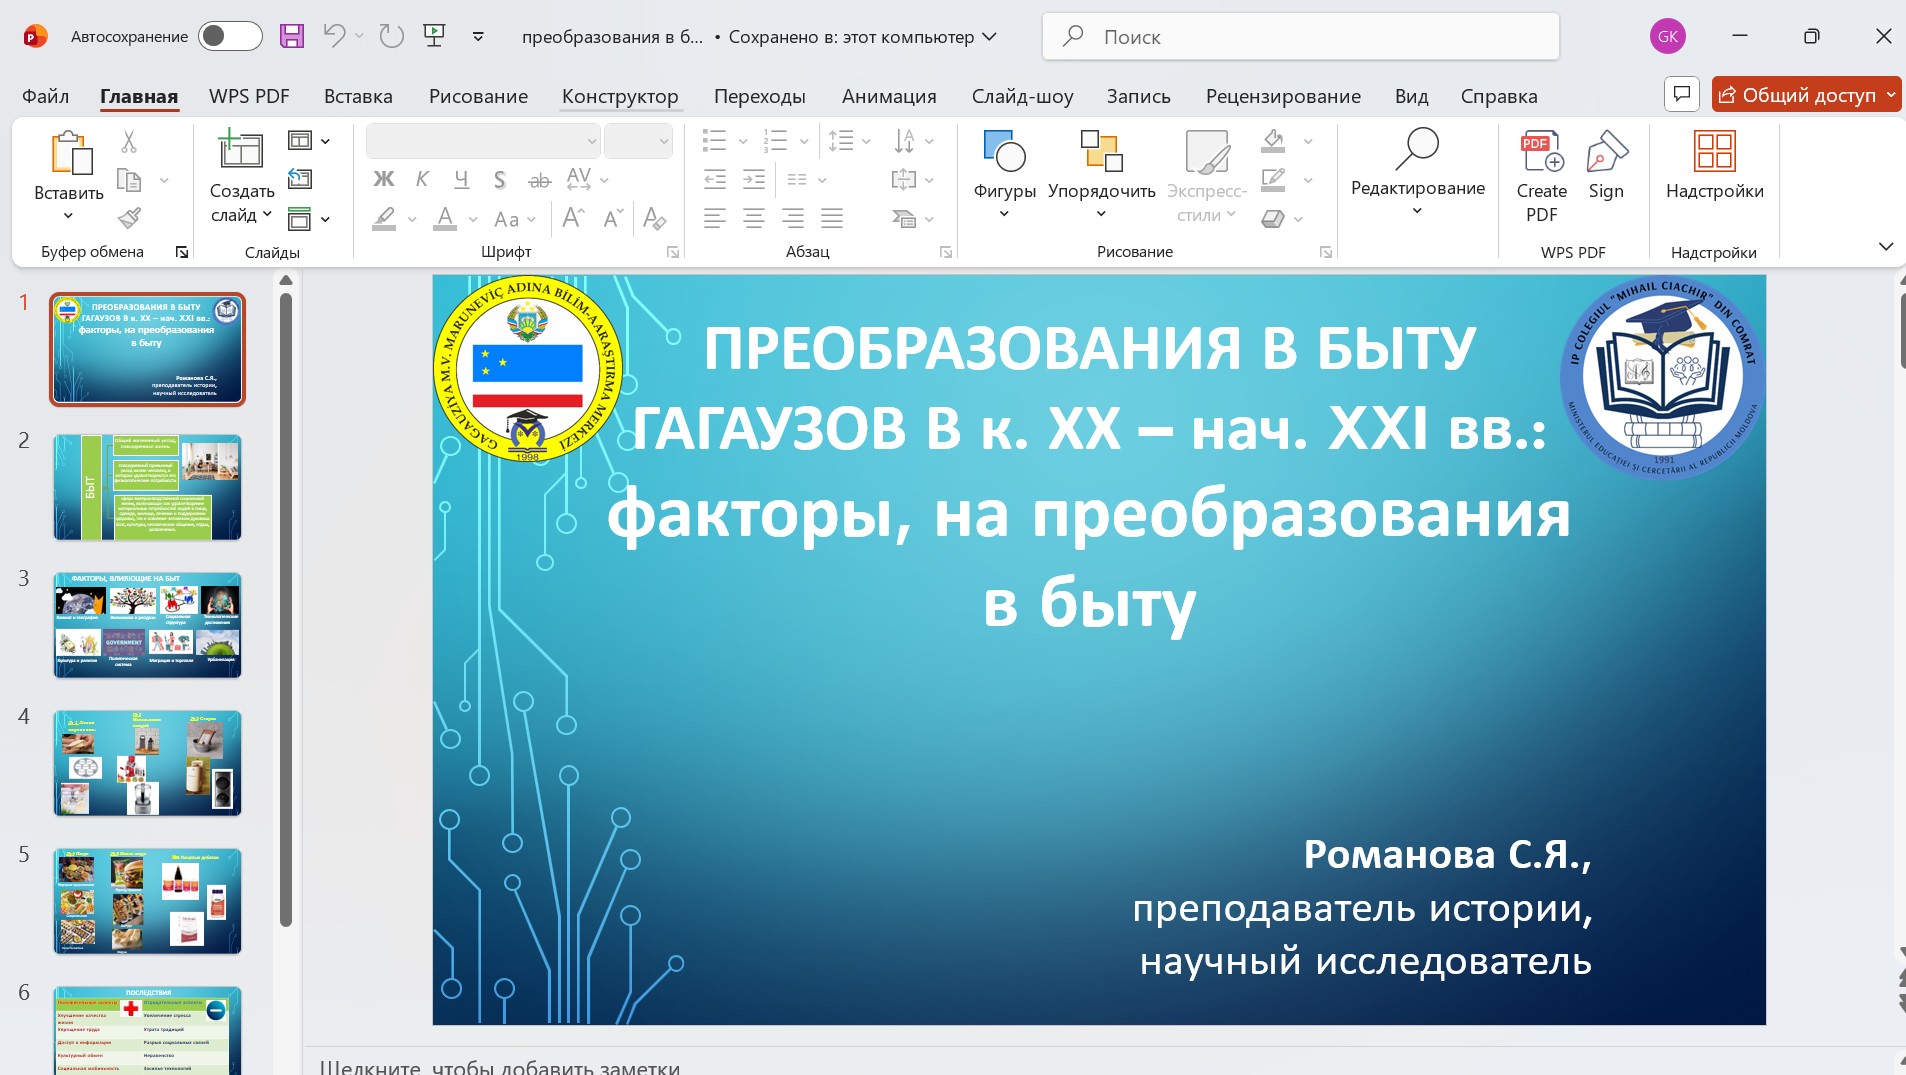This screenshot has height=1075, width=1906.
Task: Start slideshow from beginning icon
Action: [x=434, y=37]
